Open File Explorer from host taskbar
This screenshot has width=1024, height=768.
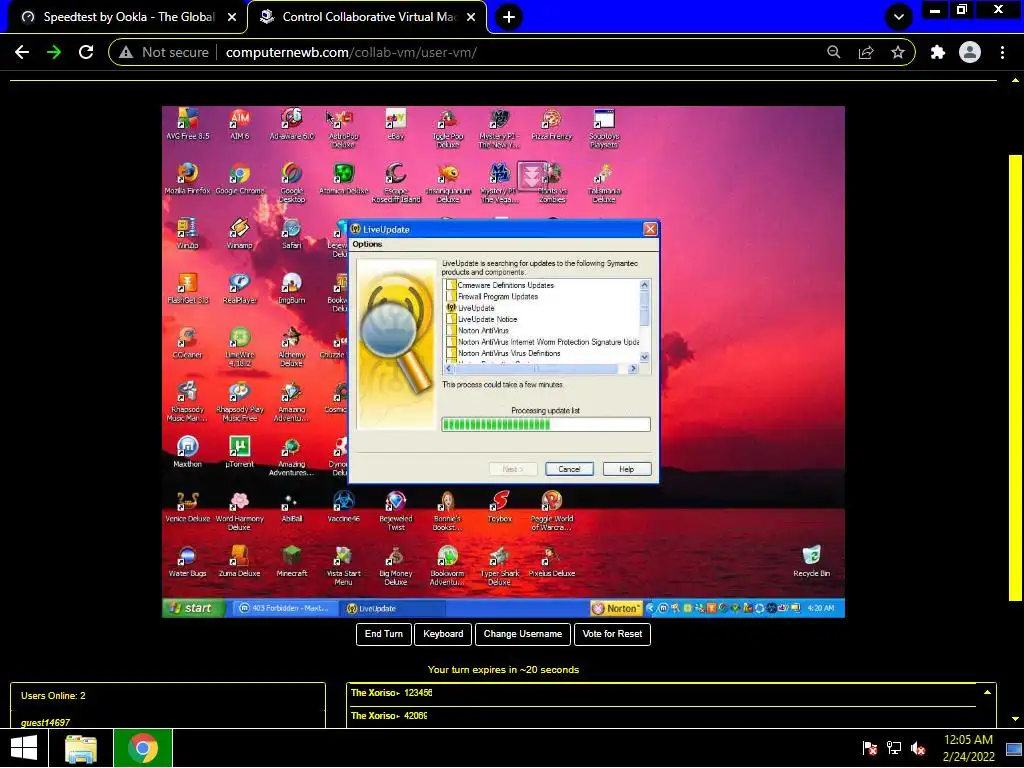coord(81,748)
